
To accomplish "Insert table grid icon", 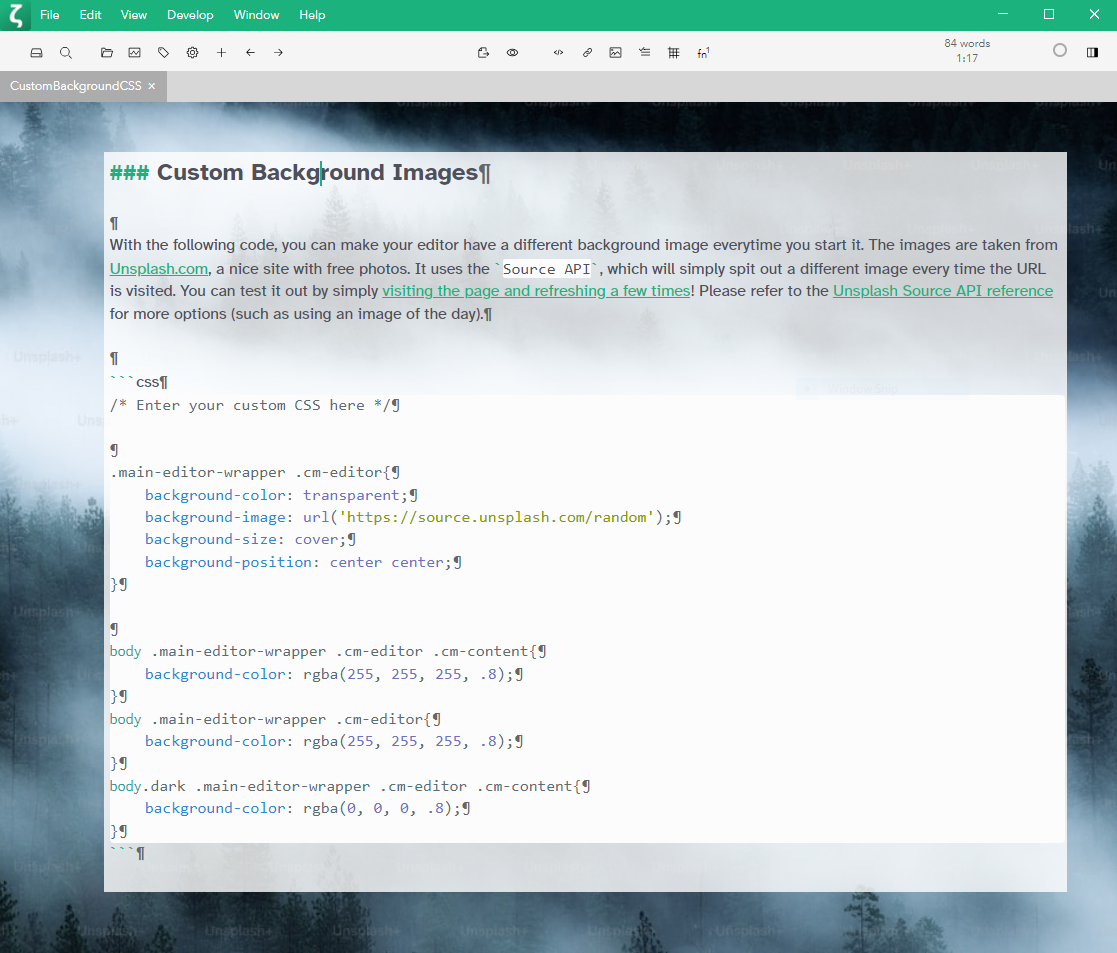I will [673, 53].
